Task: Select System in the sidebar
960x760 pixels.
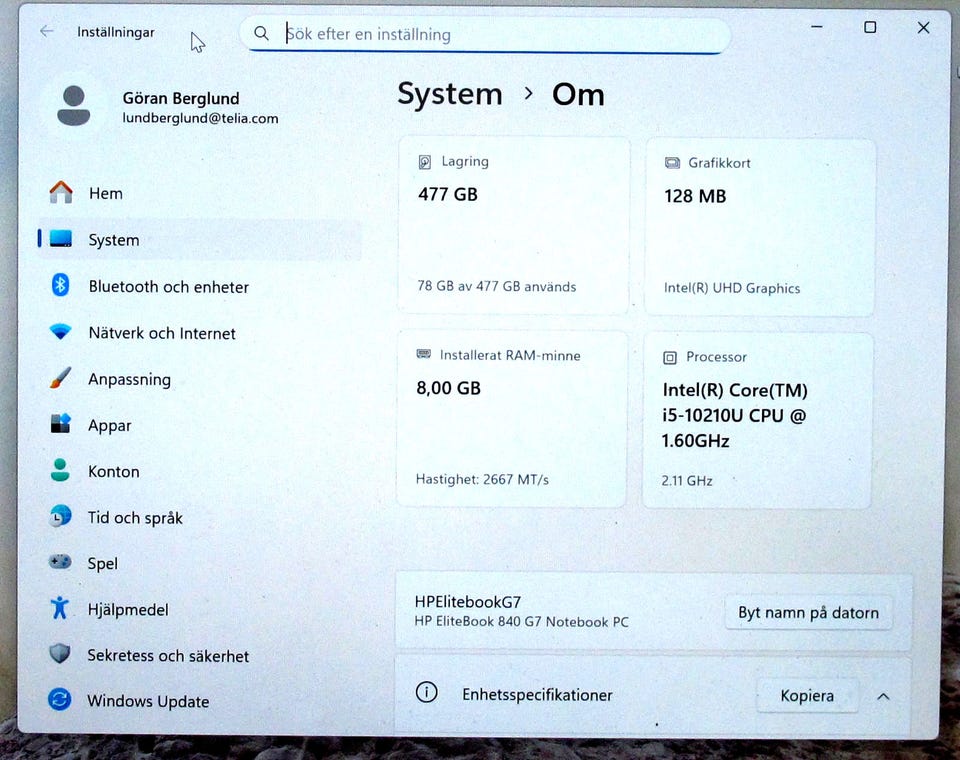Action: [x=200, y=239]
